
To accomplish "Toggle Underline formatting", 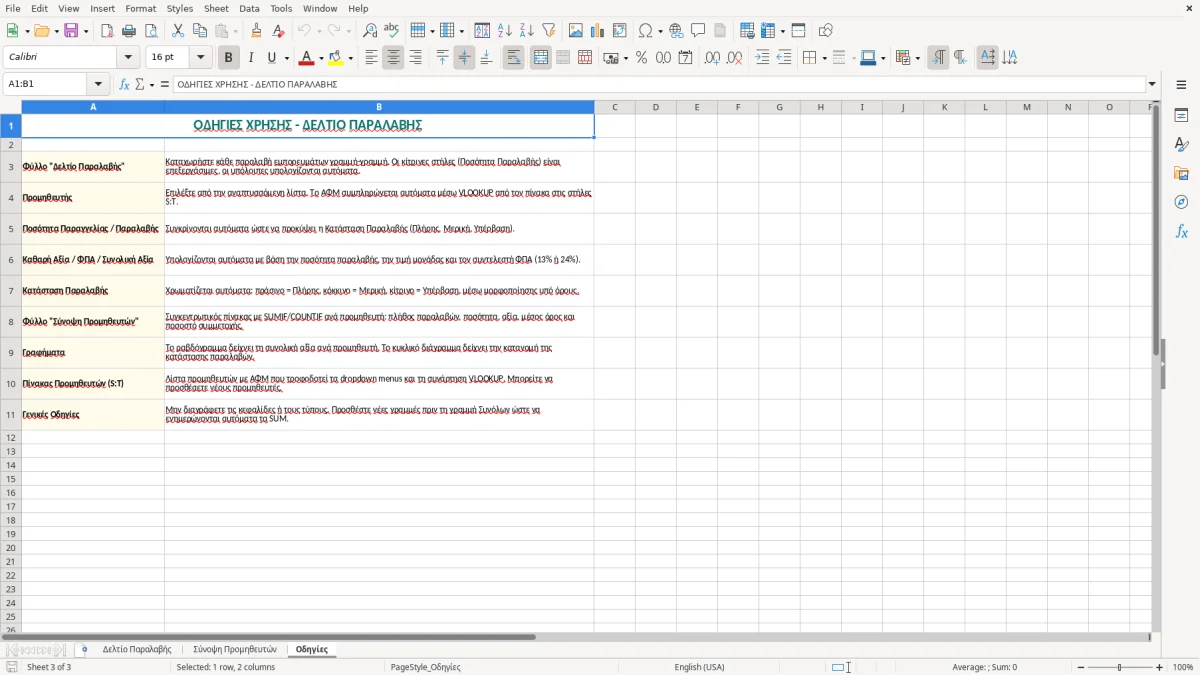I will [x=272, y=58].
